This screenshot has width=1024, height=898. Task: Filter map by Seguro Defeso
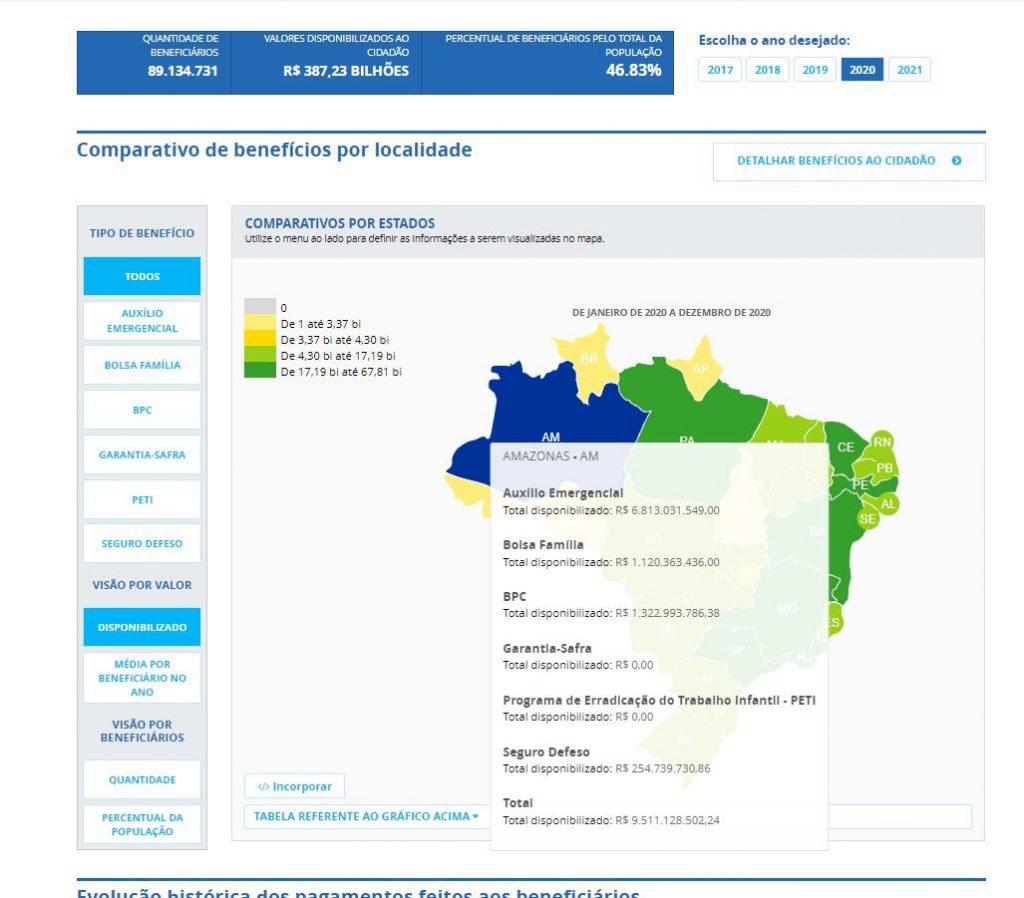tap(142, 544)
